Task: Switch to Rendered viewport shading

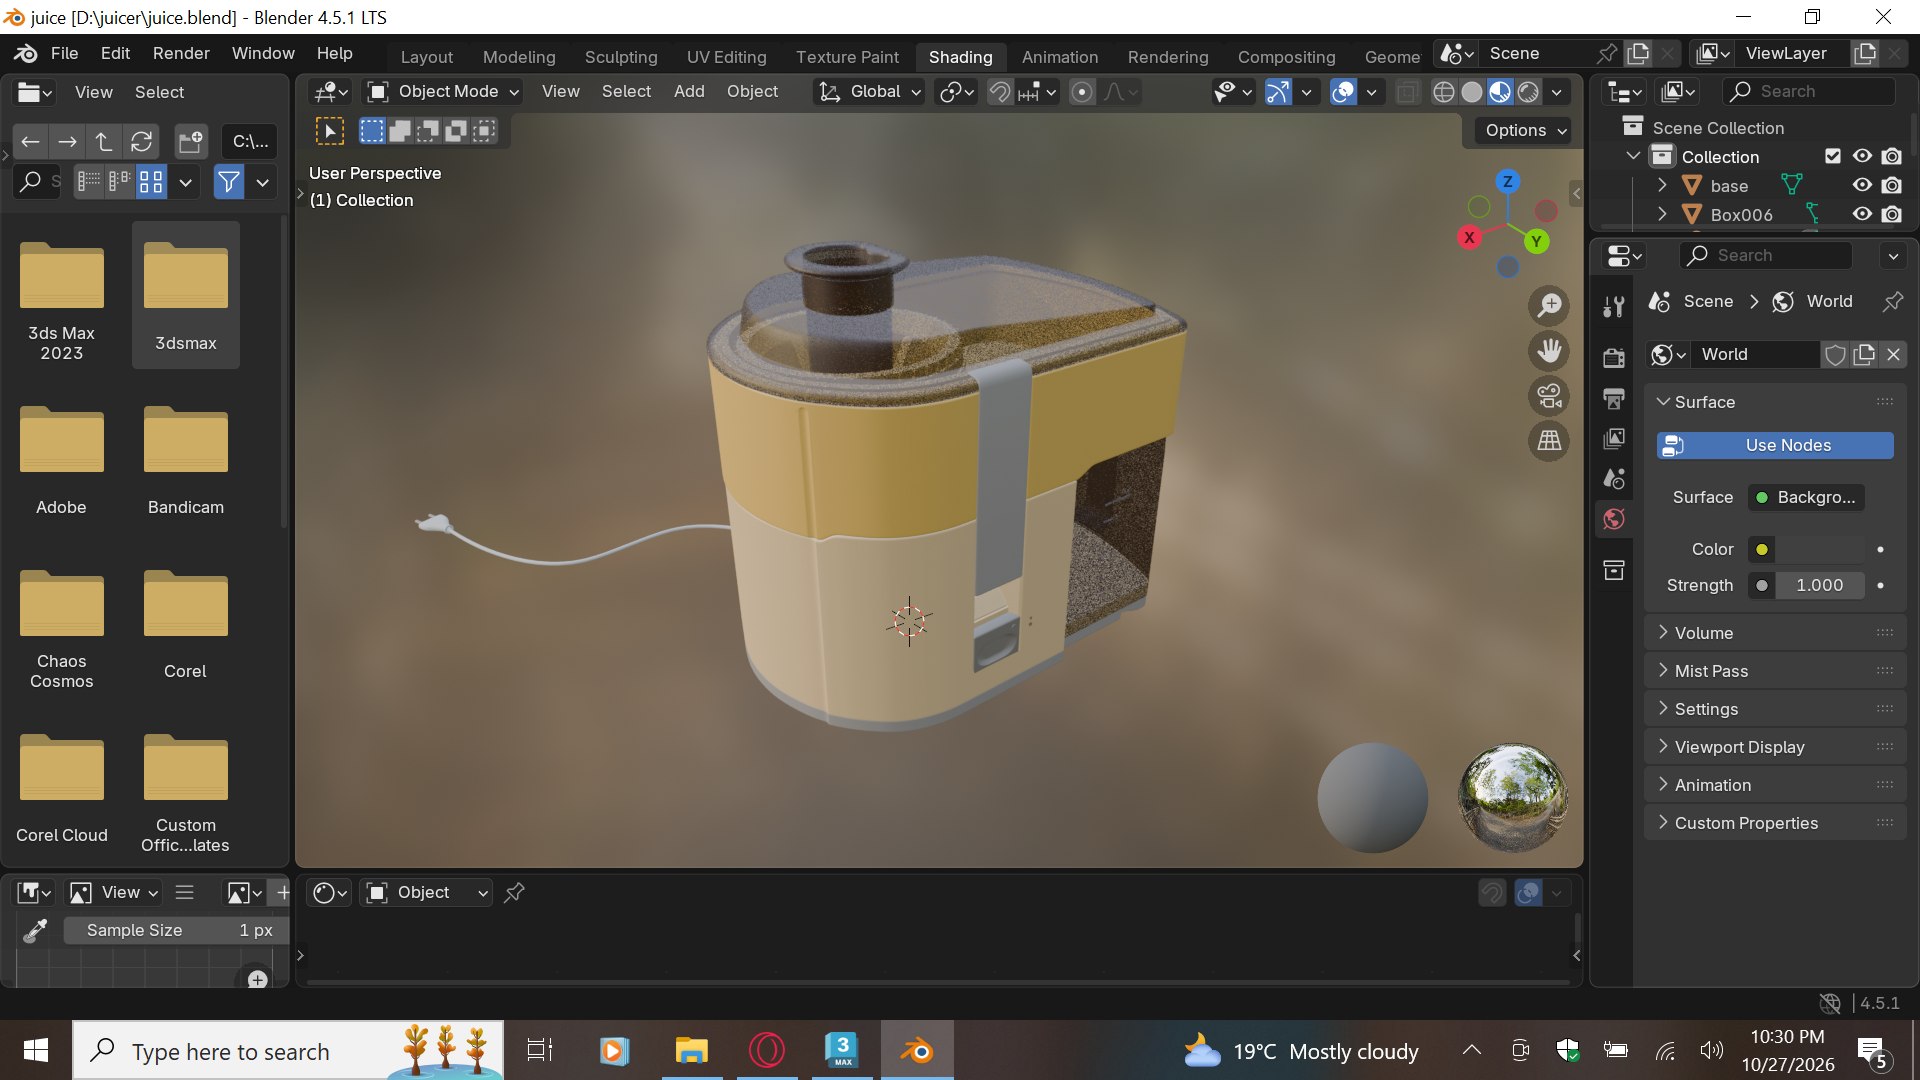Action: coord(1528,92)
